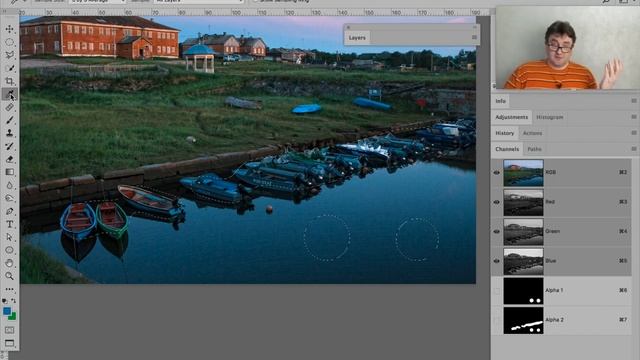This screenshot has height=360, width=640.
Task: Show the Alpha 1 channel
Action: (x=497, y=291)
